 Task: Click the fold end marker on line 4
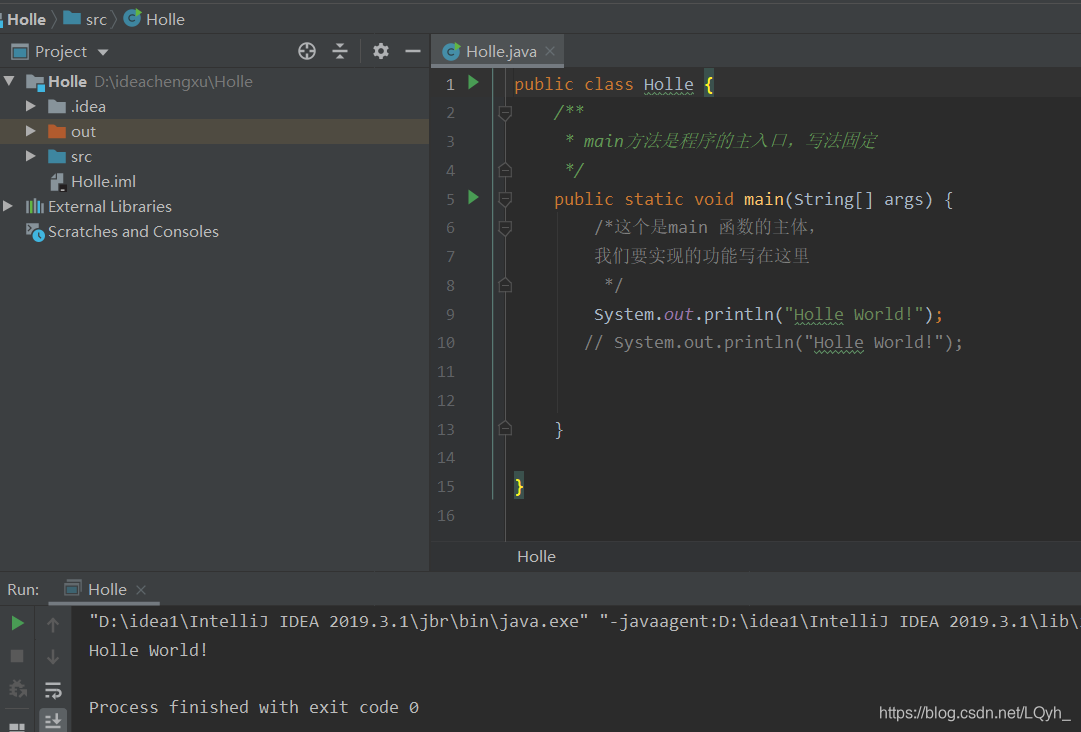click(505, 170)
